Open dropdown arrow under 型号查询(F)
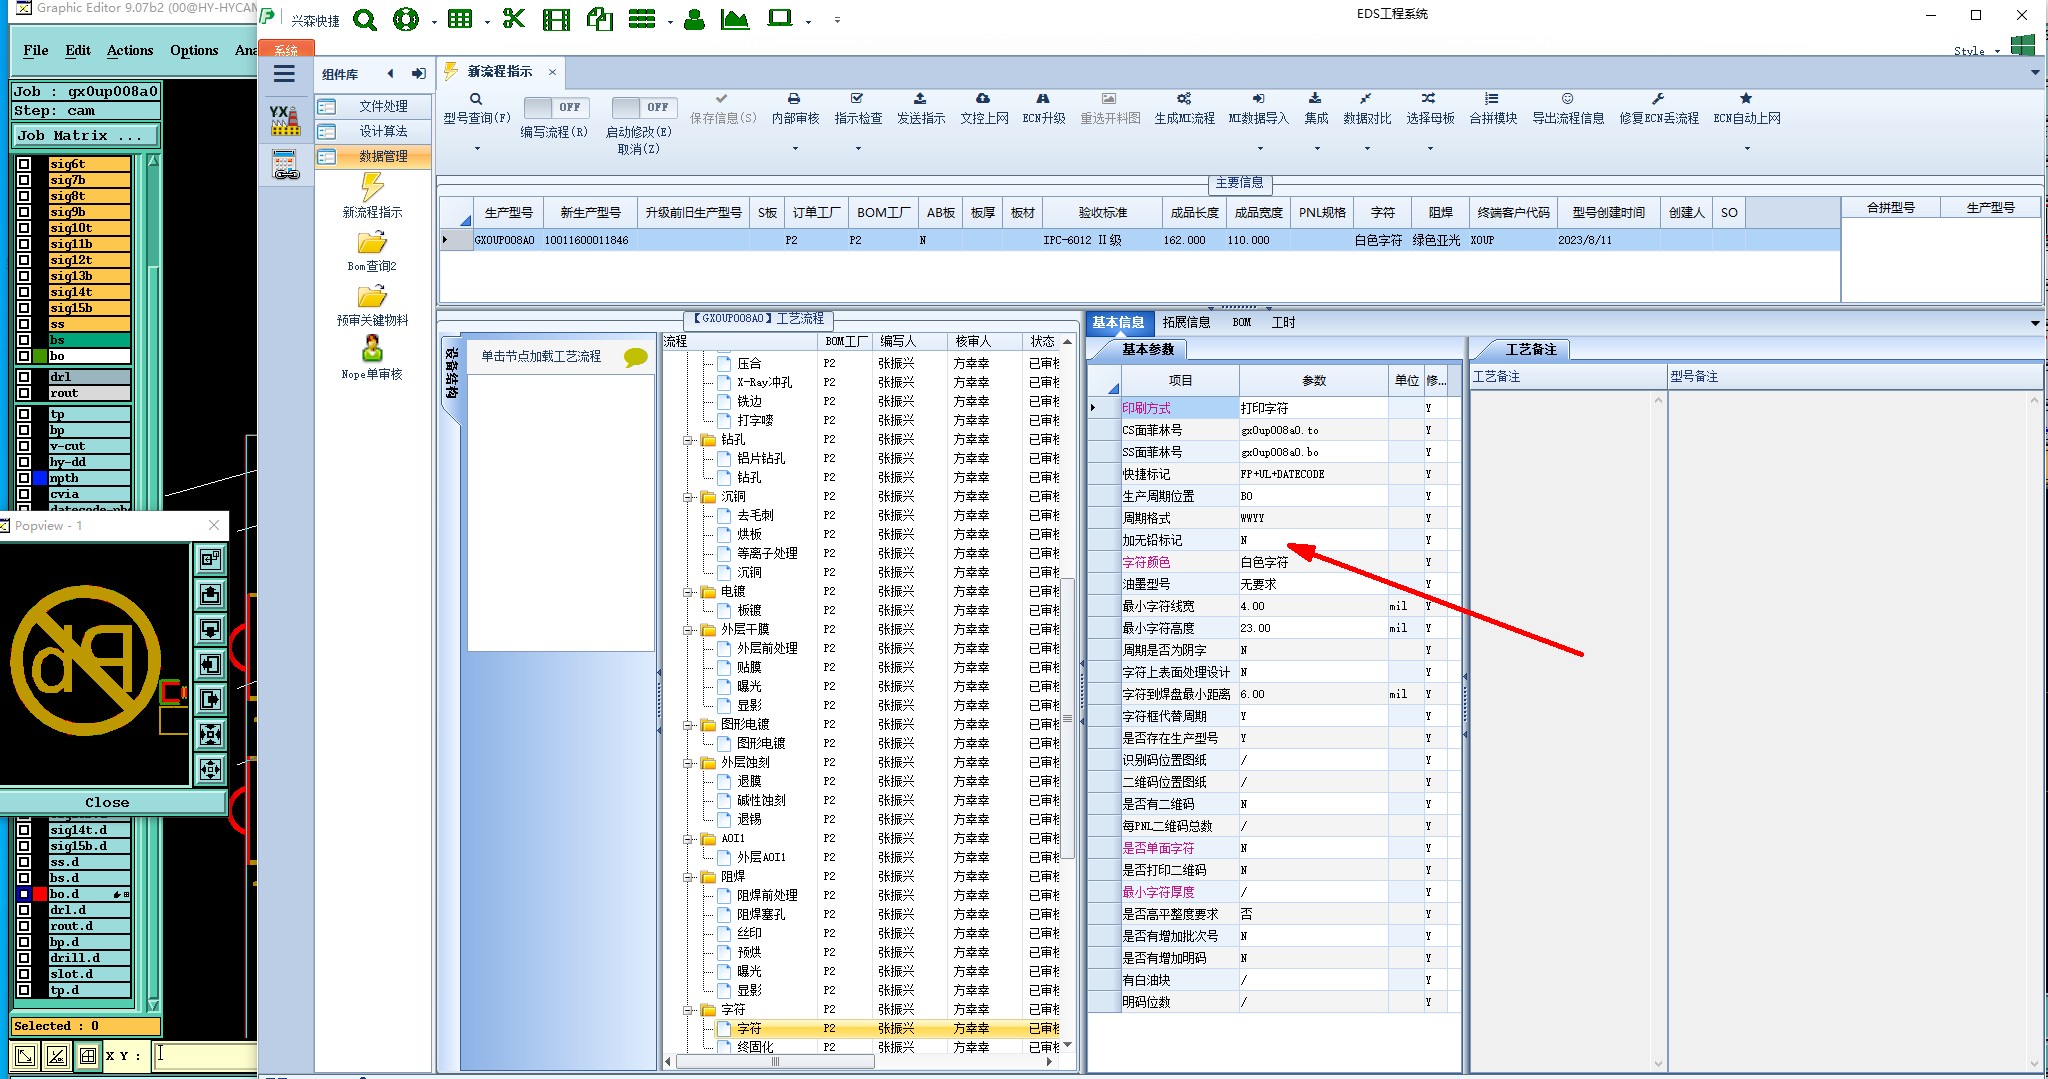The image size is (2048, 1079). click(x=477, y=149)
